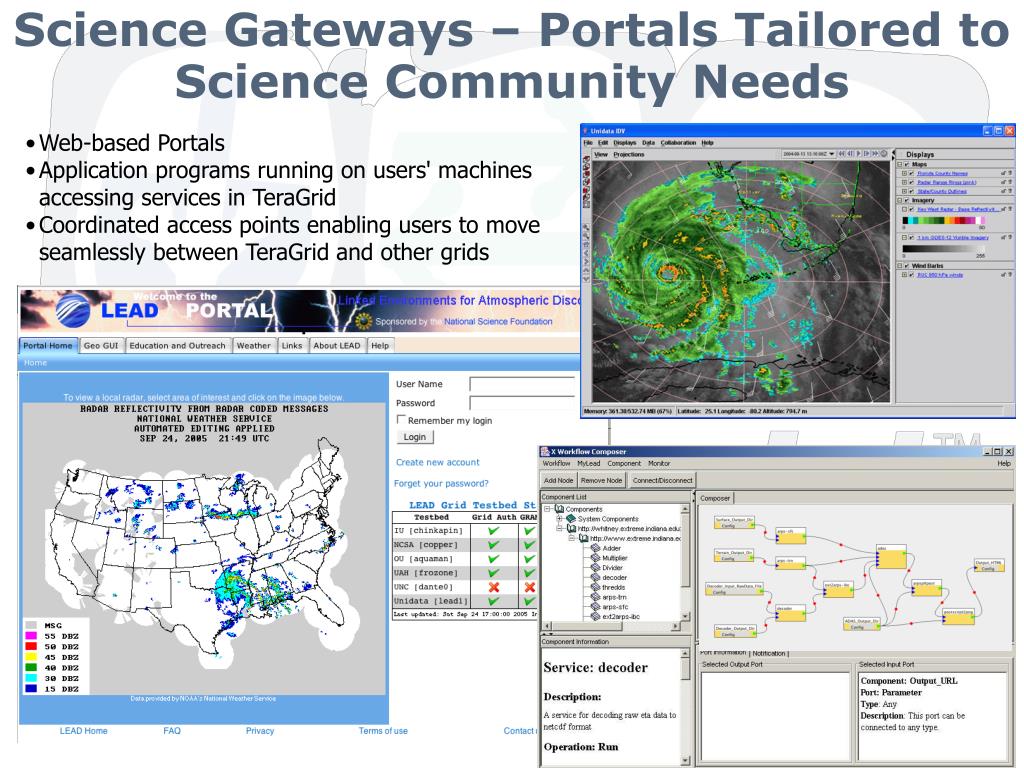Screen dimensions: 1024x768
Task: Click IDV go-to-end animation button
Action: point(875,154)
